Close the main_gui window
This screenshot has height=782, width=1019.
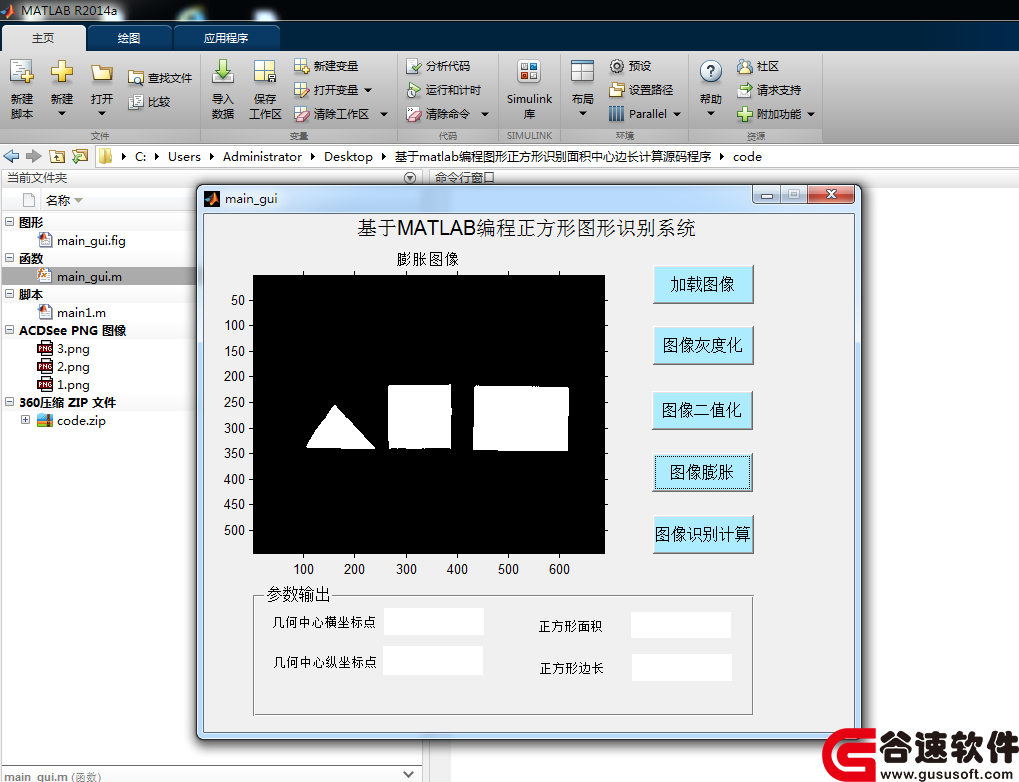pos(831,194)
